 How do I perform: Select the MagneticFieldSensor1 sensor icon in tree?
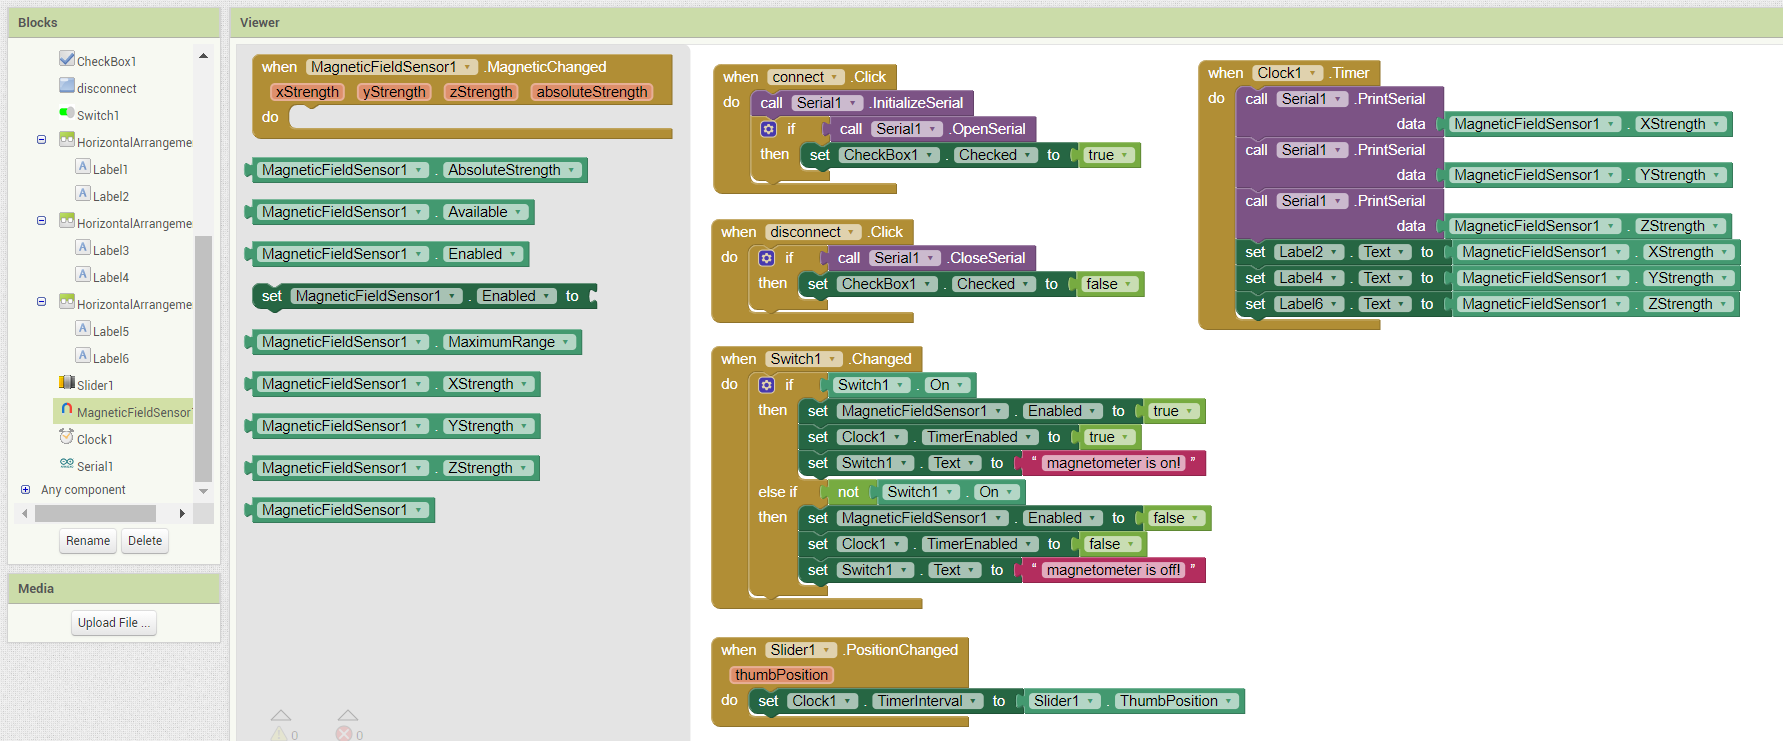[67, 410]
